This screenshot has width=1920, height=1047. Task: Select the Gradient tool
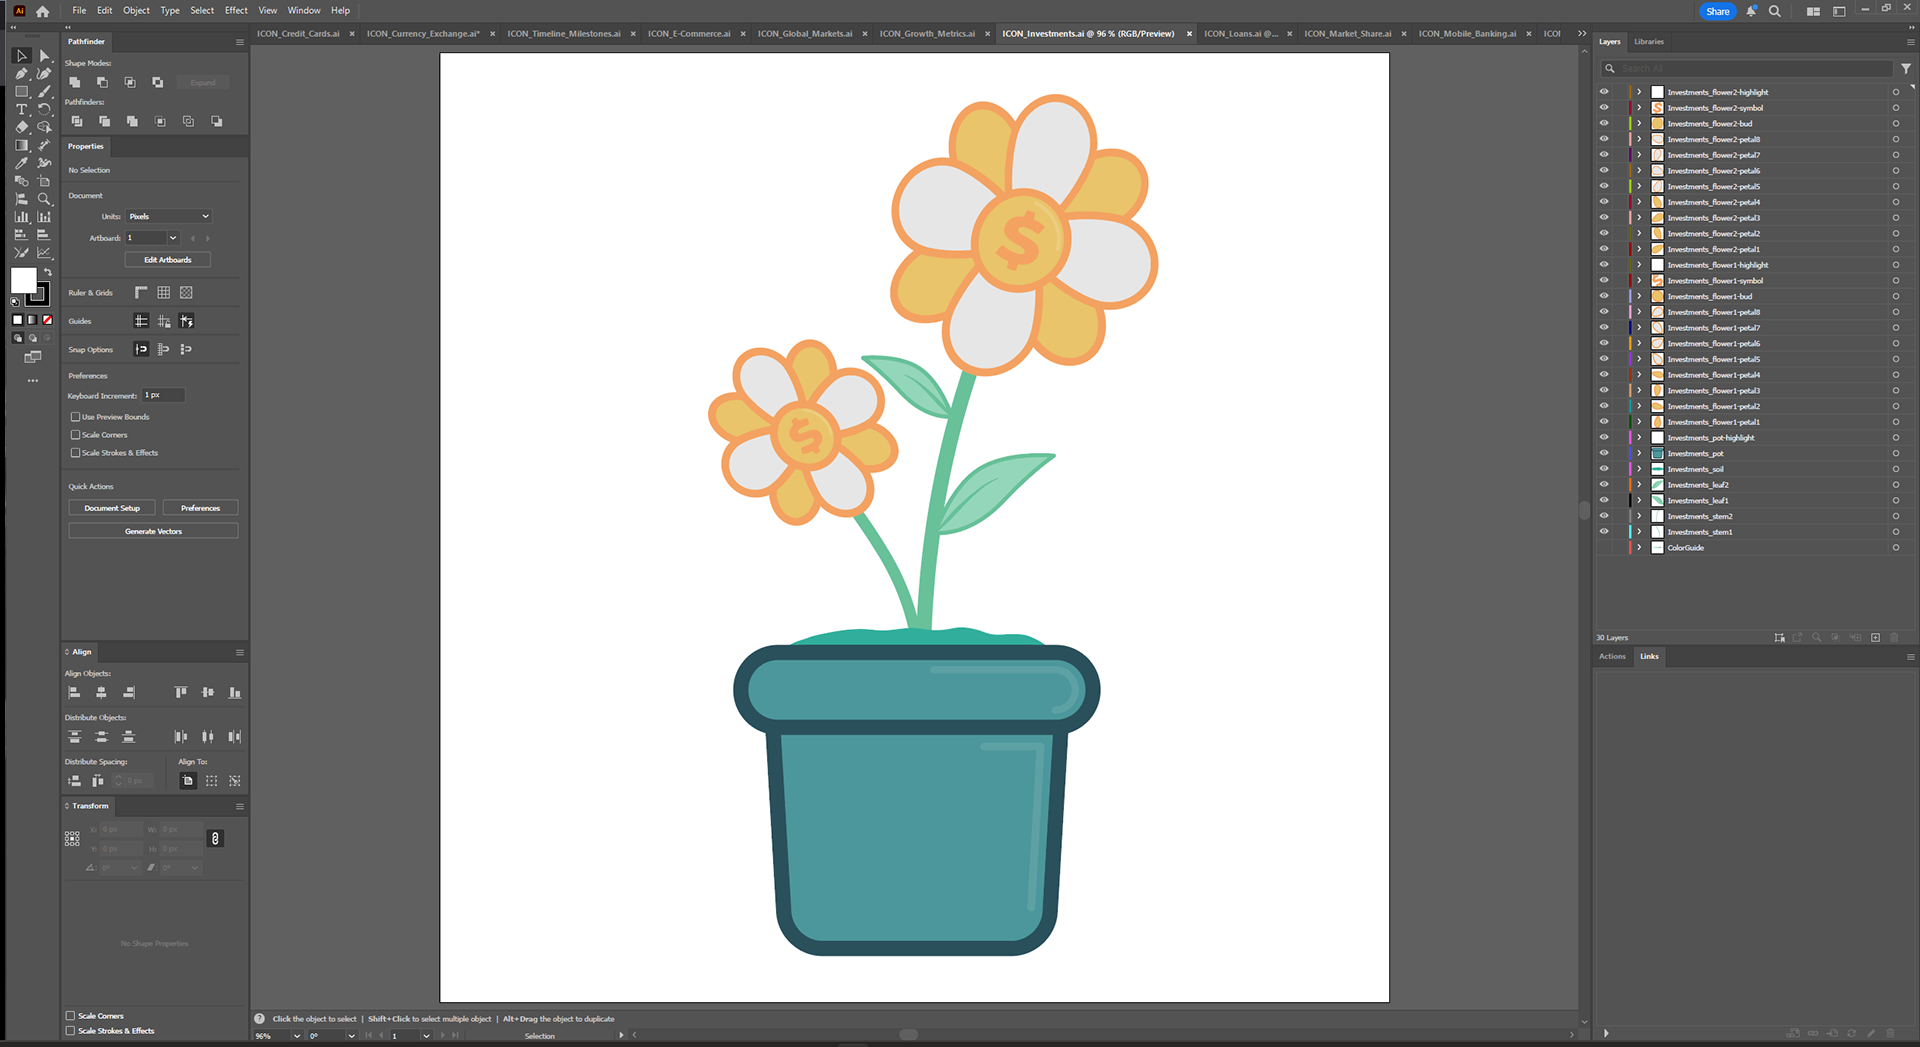point(21,146)
